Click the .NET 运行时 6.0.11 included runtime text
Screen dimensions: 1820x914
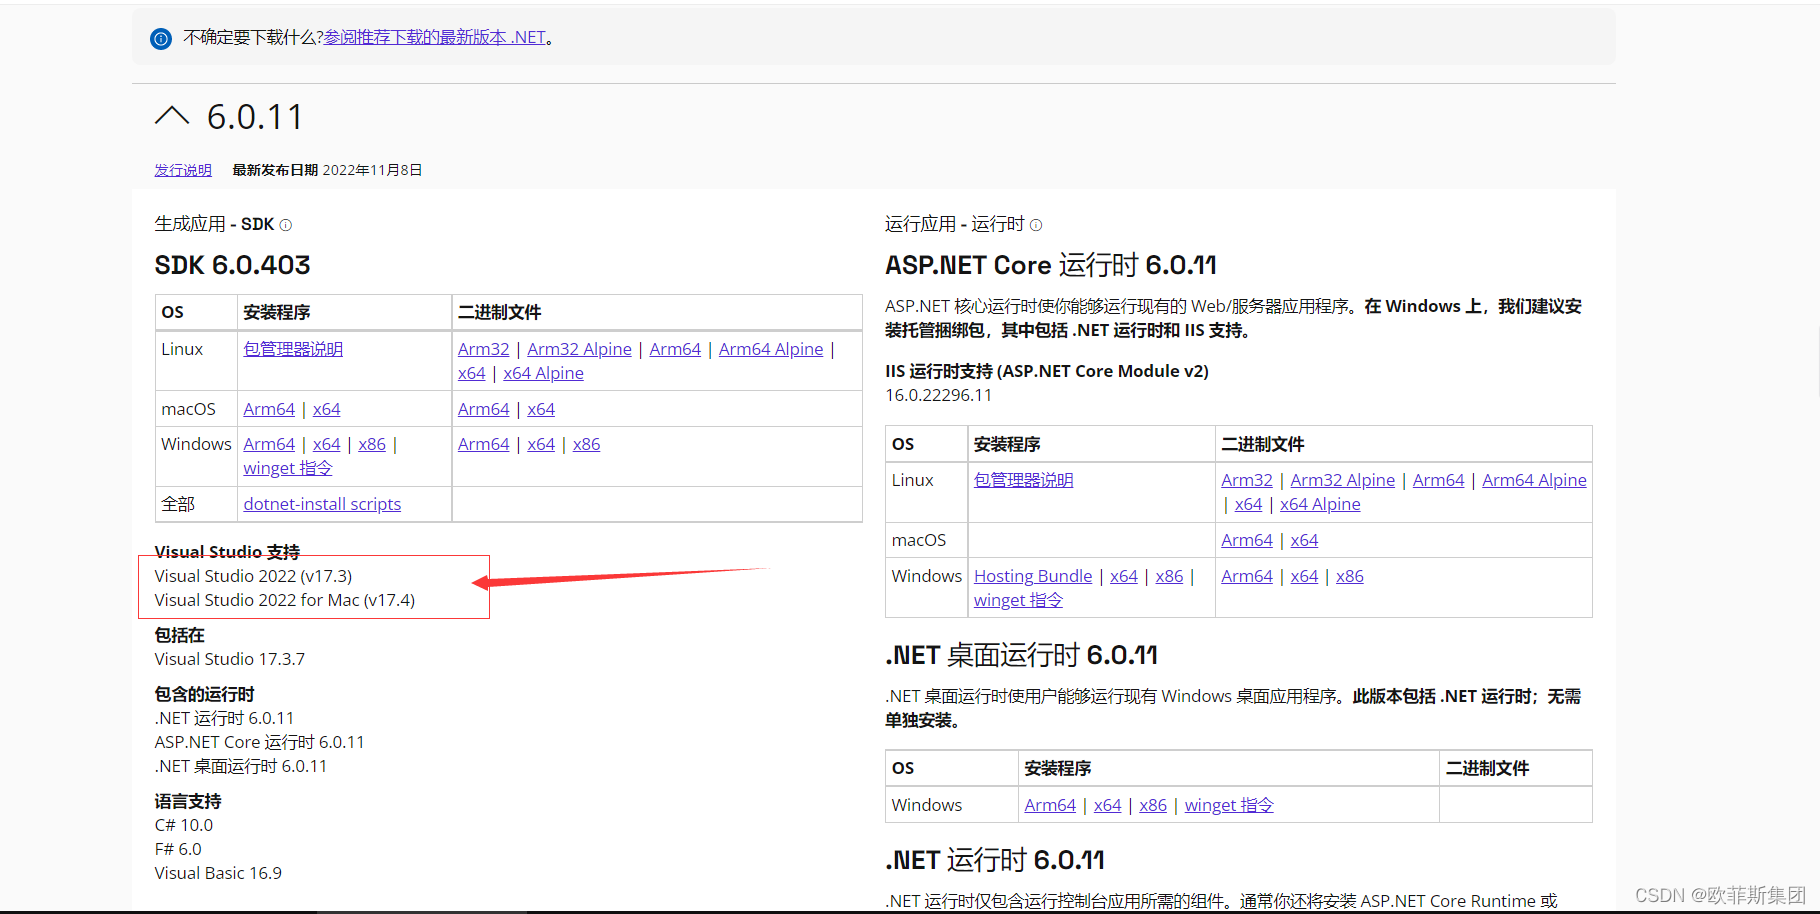pos(224,718)
